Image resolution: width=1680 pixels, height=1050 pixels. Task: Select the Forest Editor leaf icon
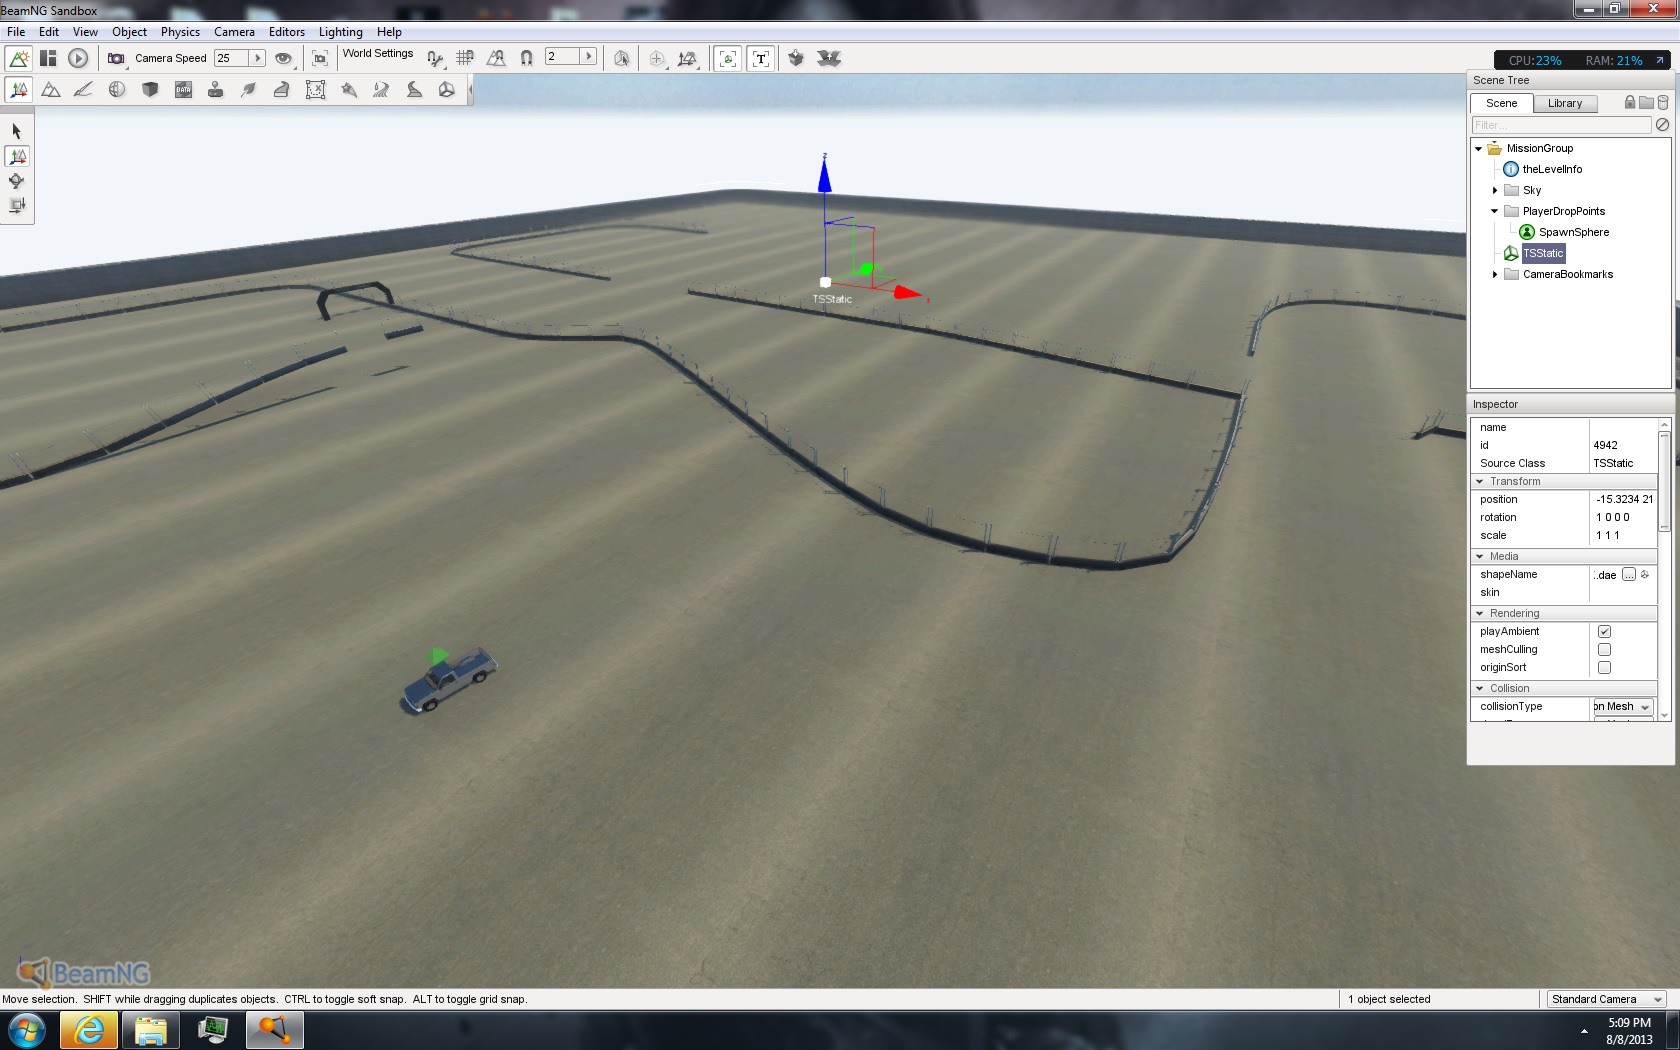coord(249,90)
